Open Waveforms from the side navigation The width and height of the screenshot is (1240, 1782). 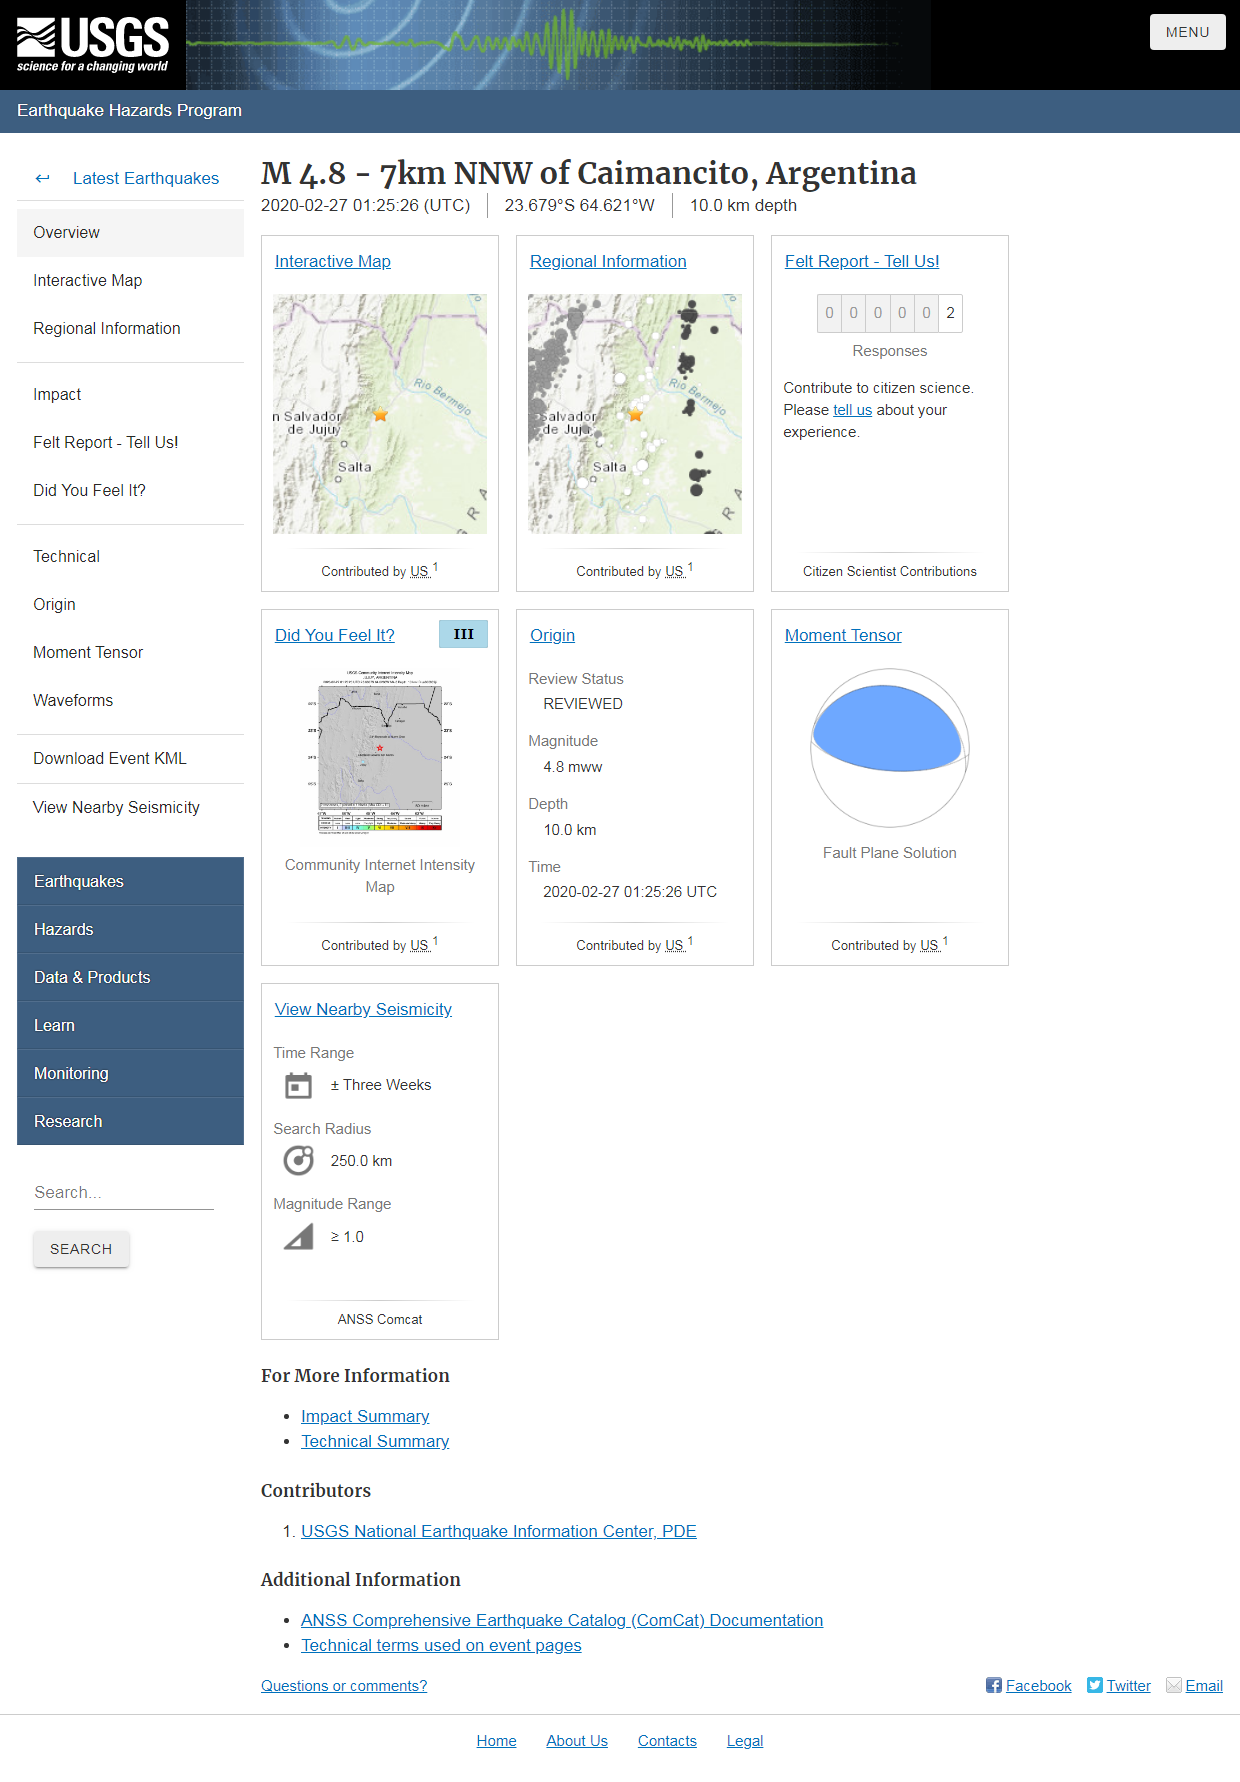(73, 700)
